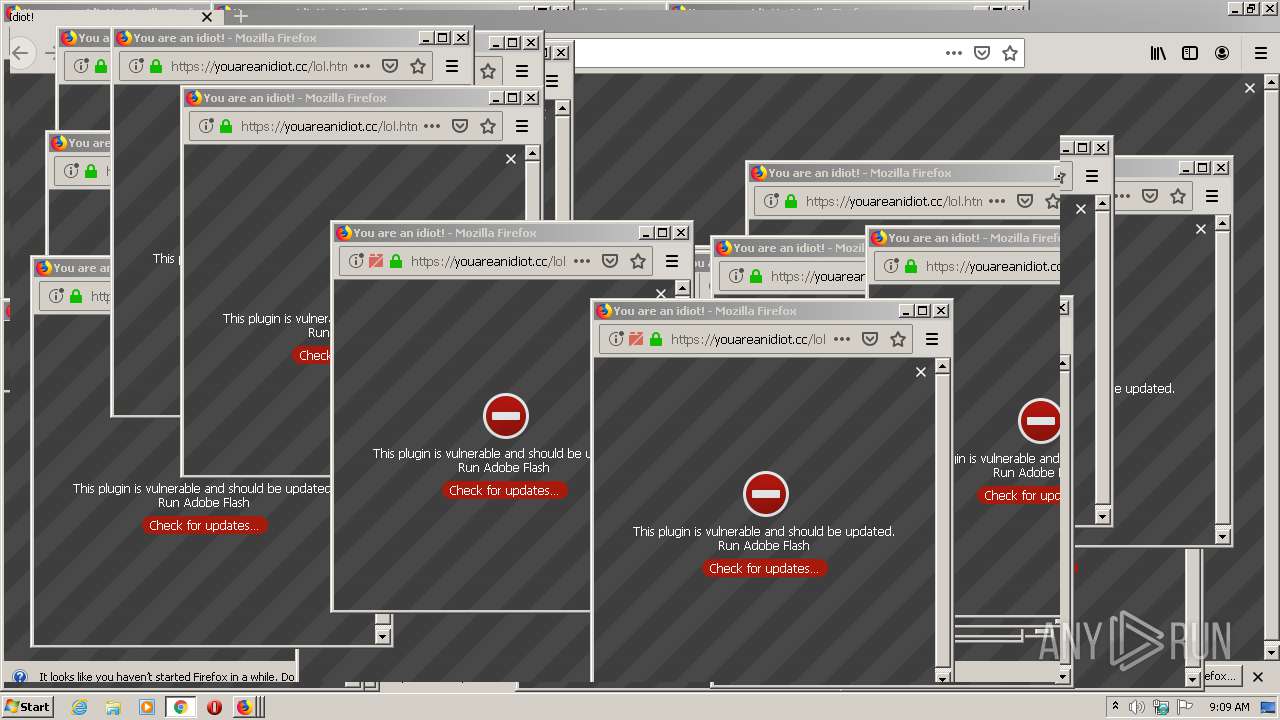This screenshot has height=720, width=1280.
Task: Switch to Firefox group on taskbar
Action: 246,707
